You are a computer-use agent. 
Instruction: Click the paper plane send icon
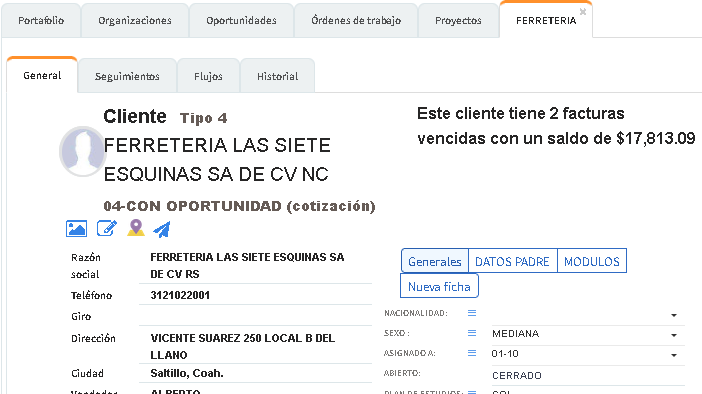pyautogui.click(x=162, y=229)
